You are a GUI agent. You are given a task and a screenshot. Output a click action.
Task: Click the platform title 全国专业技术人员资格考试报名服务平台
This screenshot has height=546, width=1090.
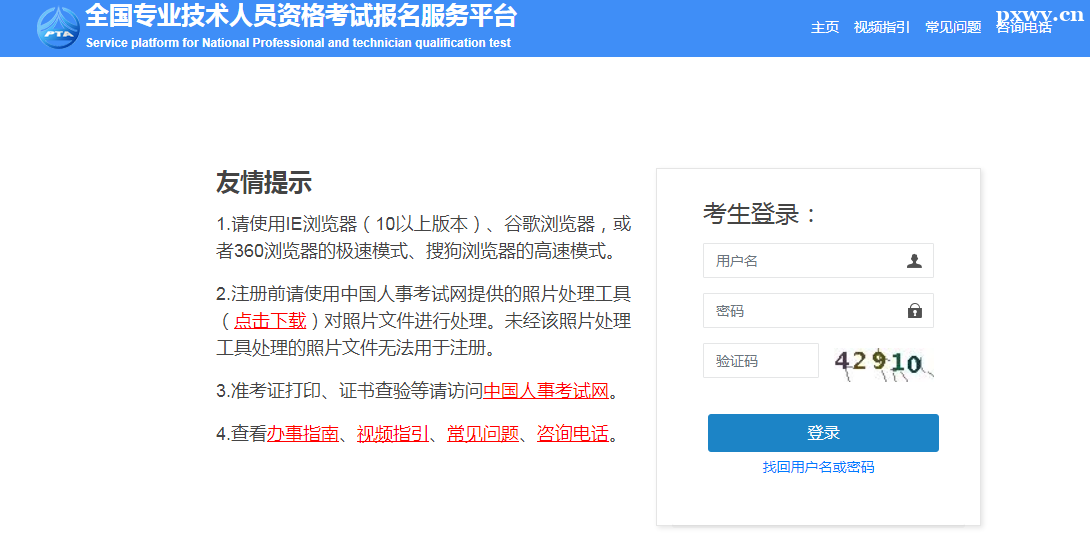pos(301,15)
